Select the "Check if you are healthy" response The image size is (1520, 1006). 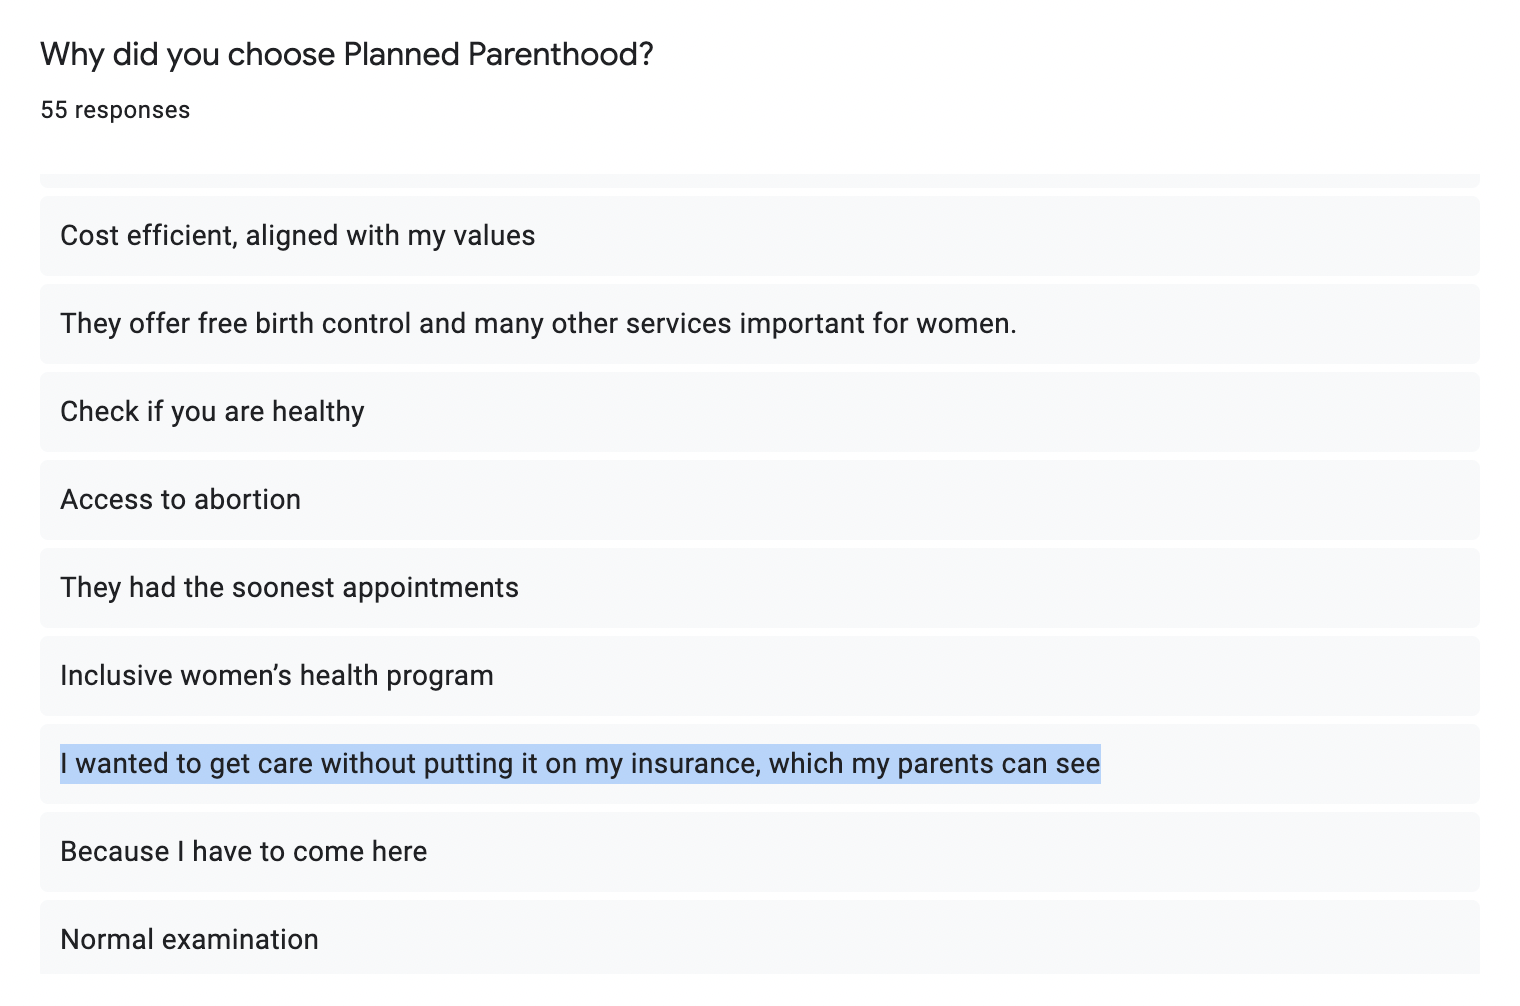[x=212, y=412]
